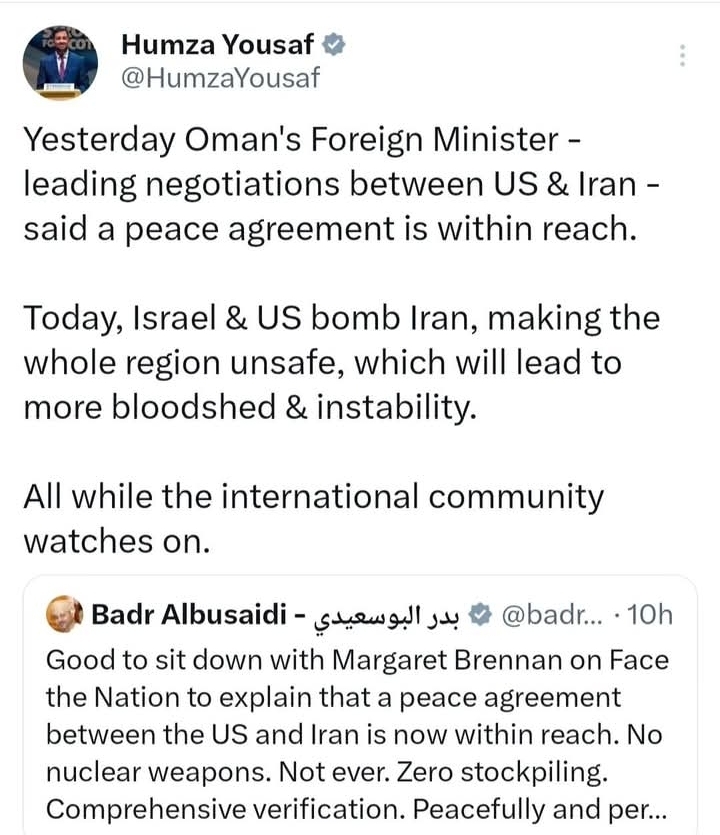Click the @HumzaYousaf handle

(220, 77)
